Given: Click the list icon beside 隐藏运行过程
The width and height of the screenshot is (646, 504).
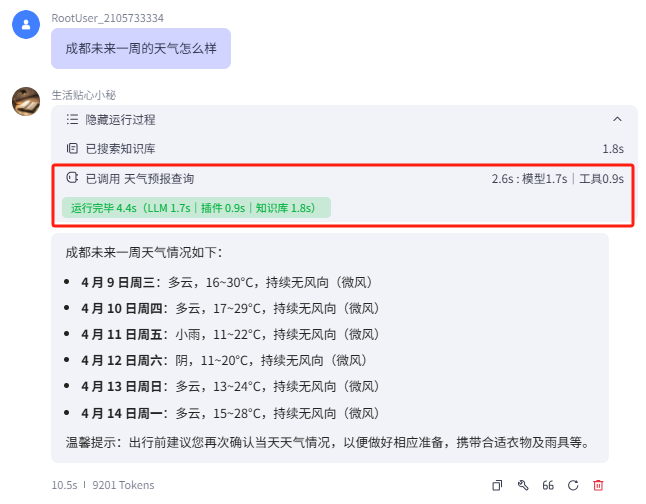Looking at the screenshot, I should [72, 119].
